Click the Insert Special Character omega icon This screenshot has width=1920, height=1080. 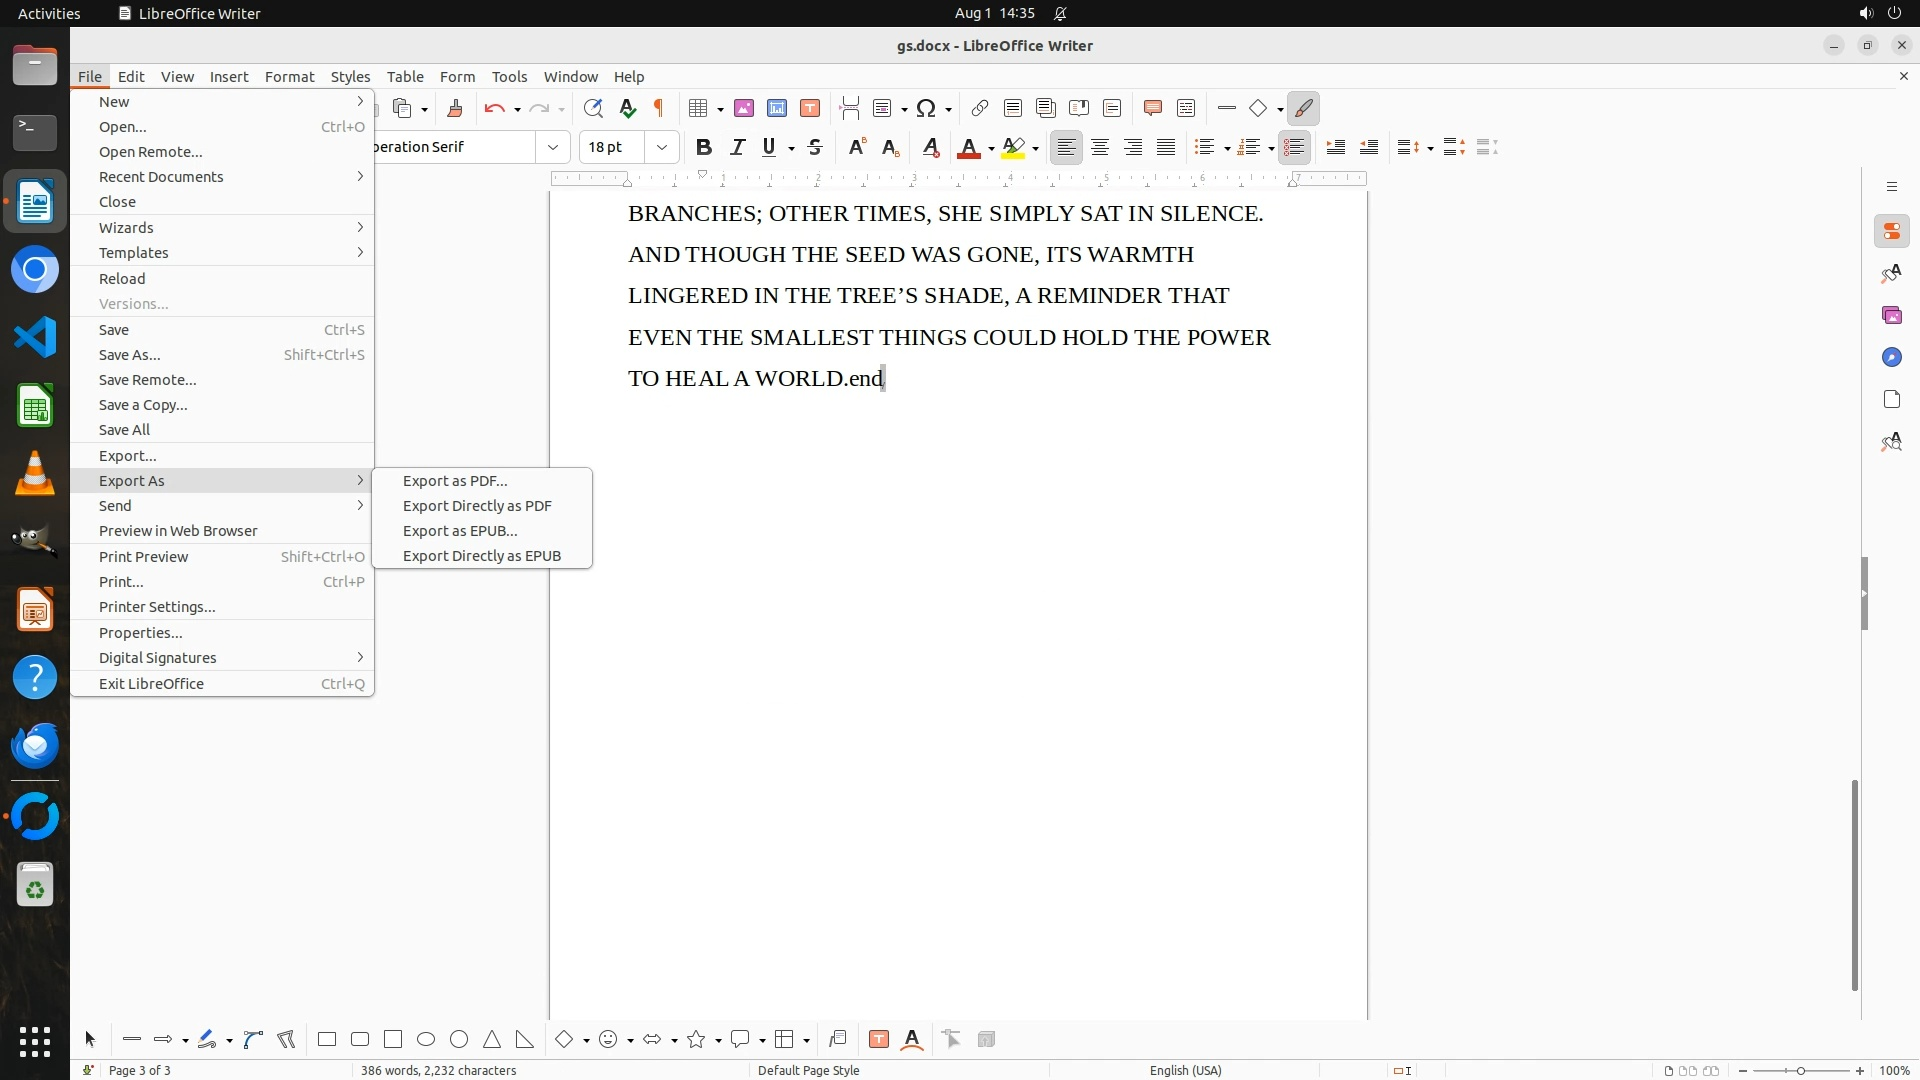coord(926,108)
